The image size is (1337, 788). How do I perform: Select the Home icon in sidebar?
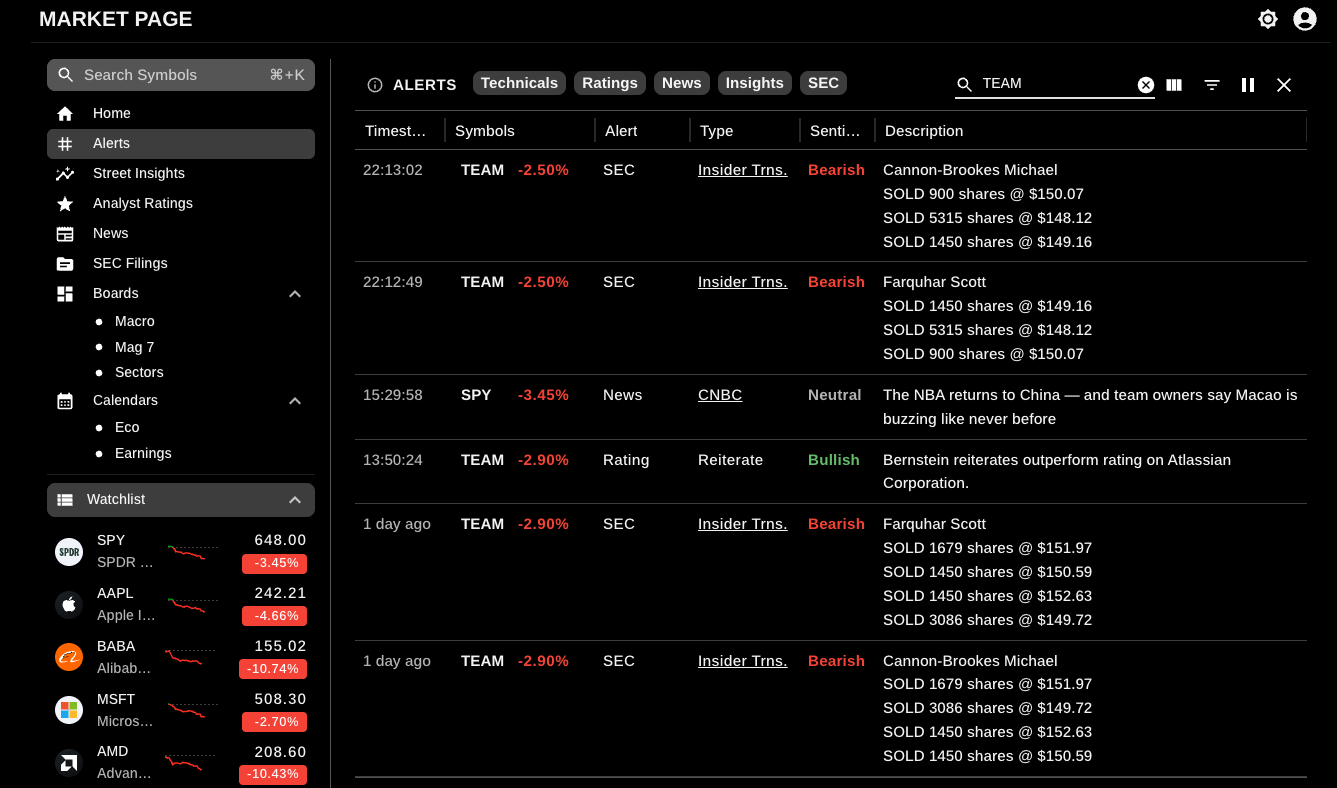65,113
